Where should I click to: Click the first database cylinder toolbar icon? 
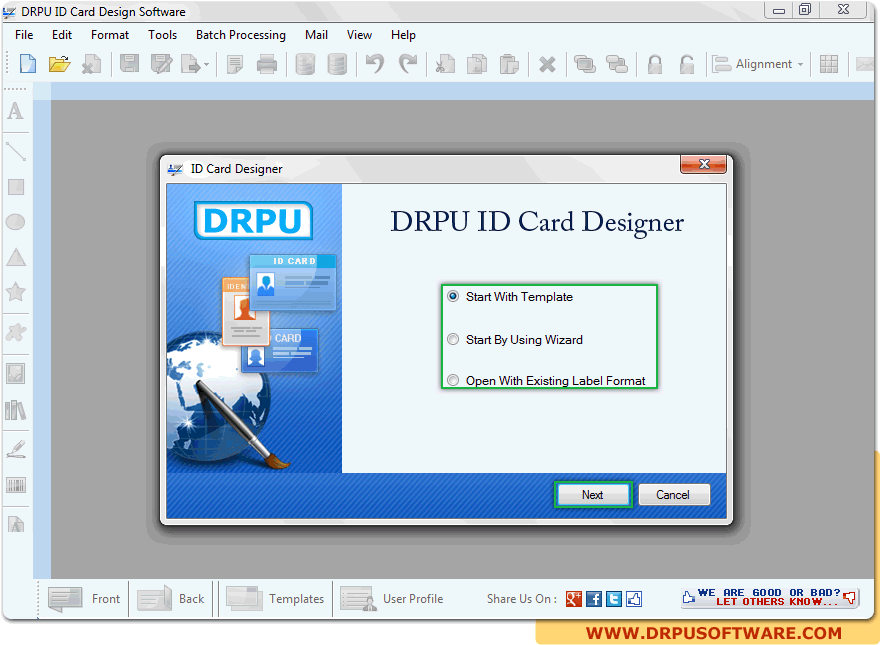(x=305, y=64)
